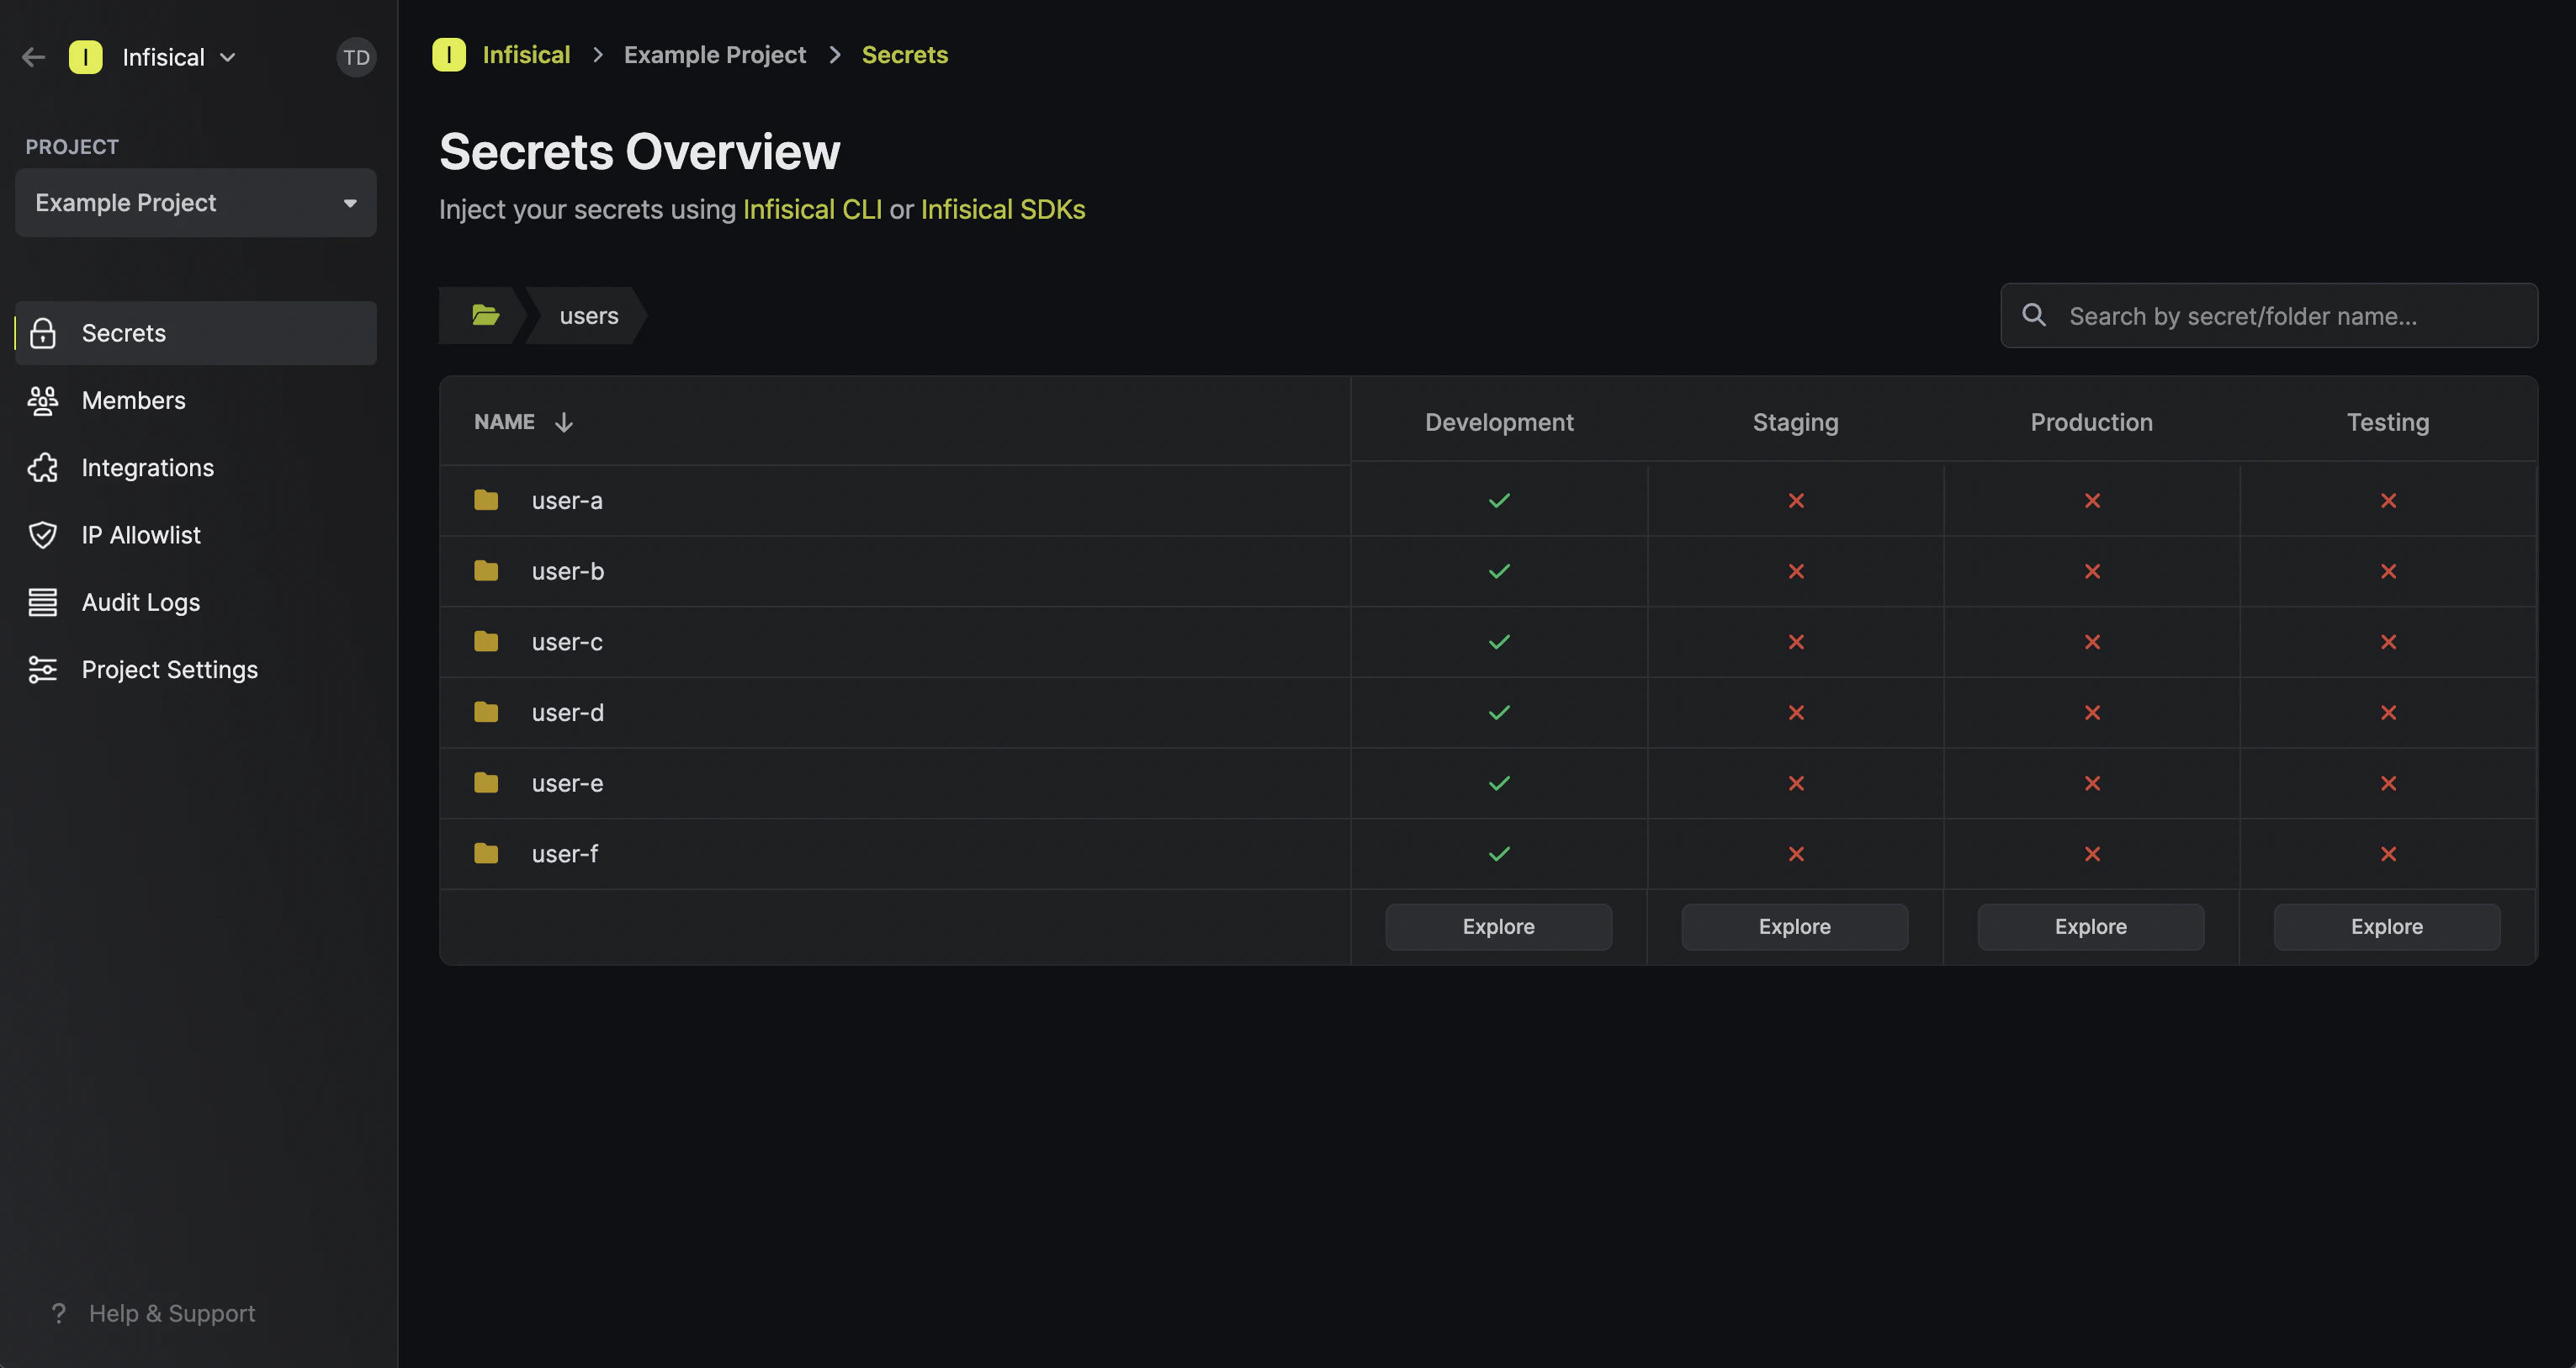Explore the Staging environment

[1795, 926]
